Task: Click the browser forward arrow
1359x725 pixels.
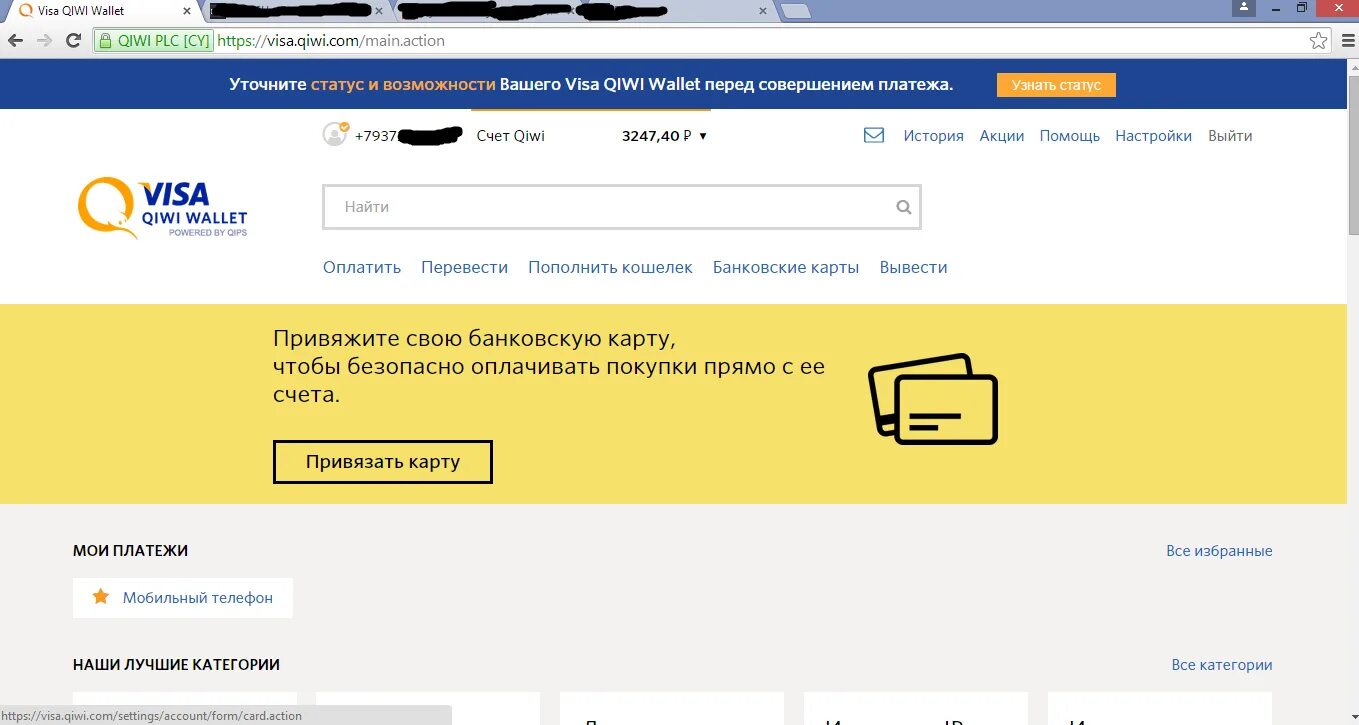Action: click(44, 41)
